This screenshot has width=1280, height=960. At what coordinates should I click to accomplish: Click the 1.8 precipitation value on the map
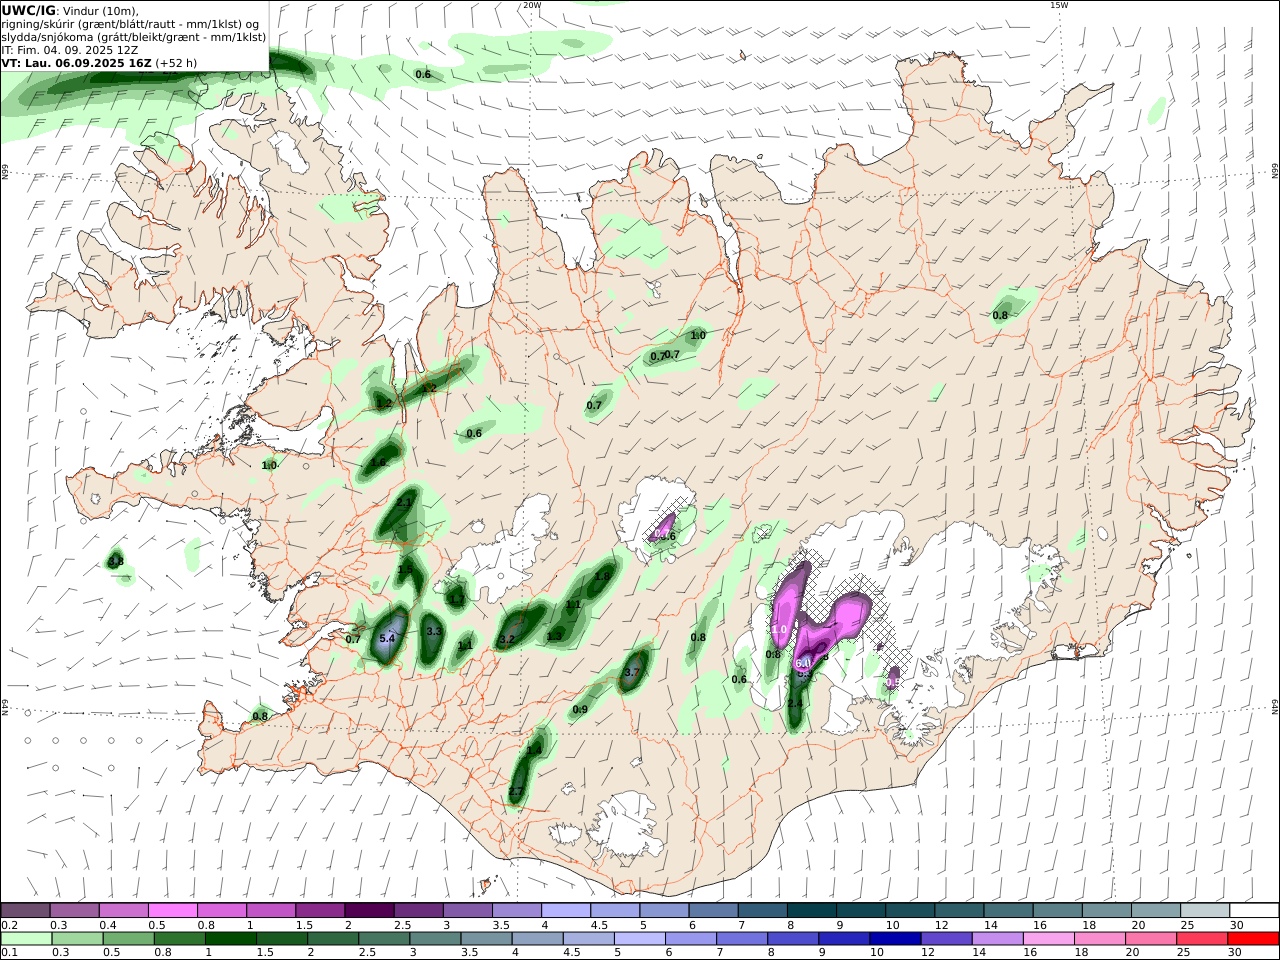coord(602,576)
